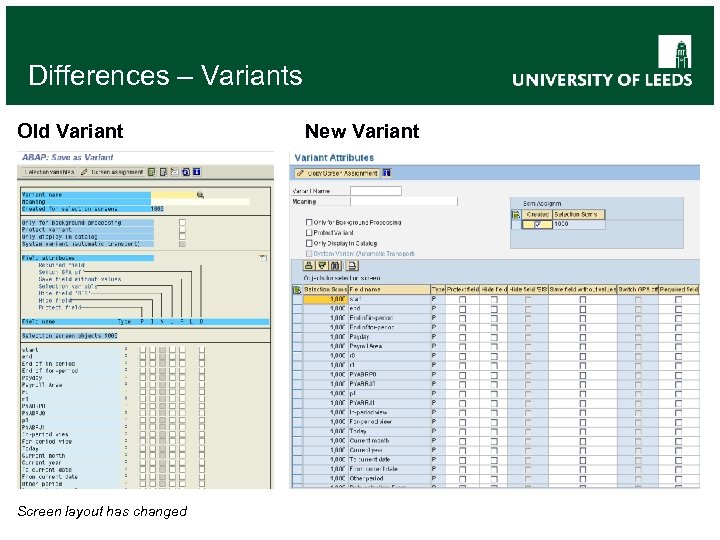Screen dimensions: 720x540
Task: Tick Protect variant checkbox in old variant
Action: [x=182, y=230]
